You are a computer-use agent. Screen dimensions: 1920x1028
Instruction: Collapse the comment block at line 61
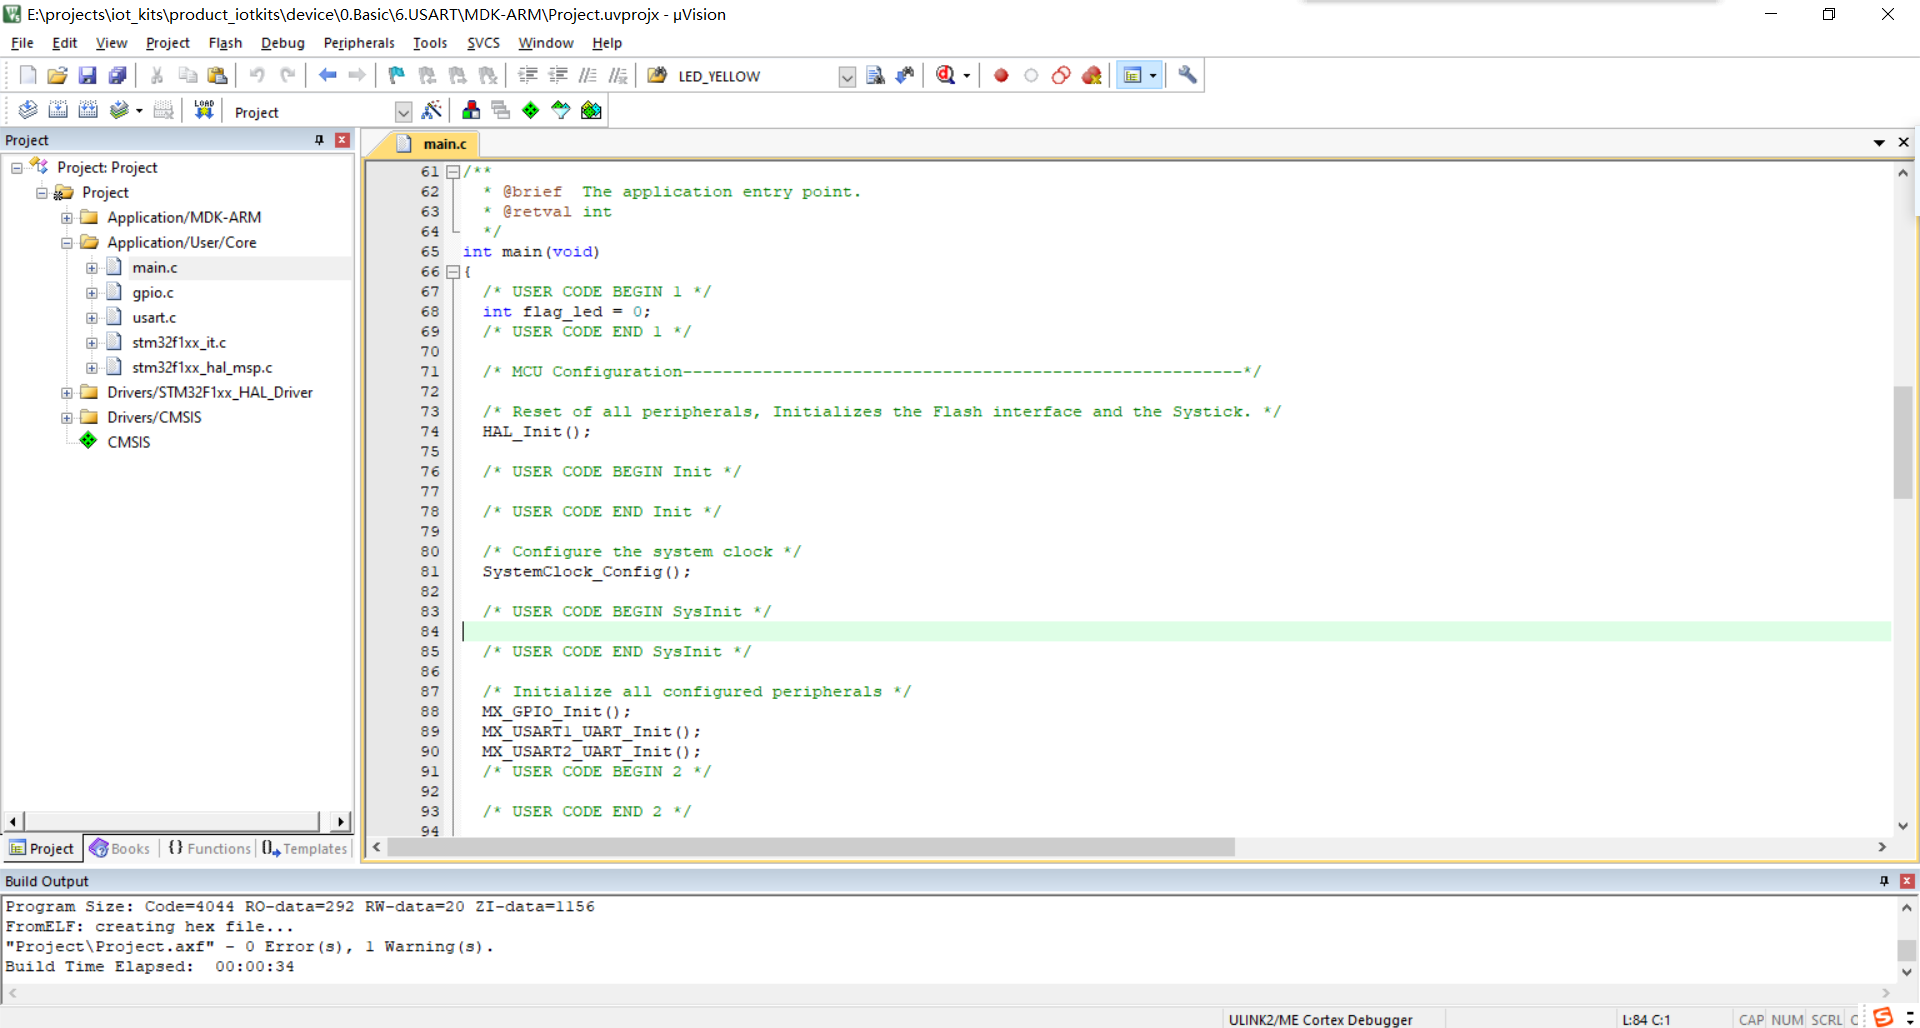coord(453,172)
